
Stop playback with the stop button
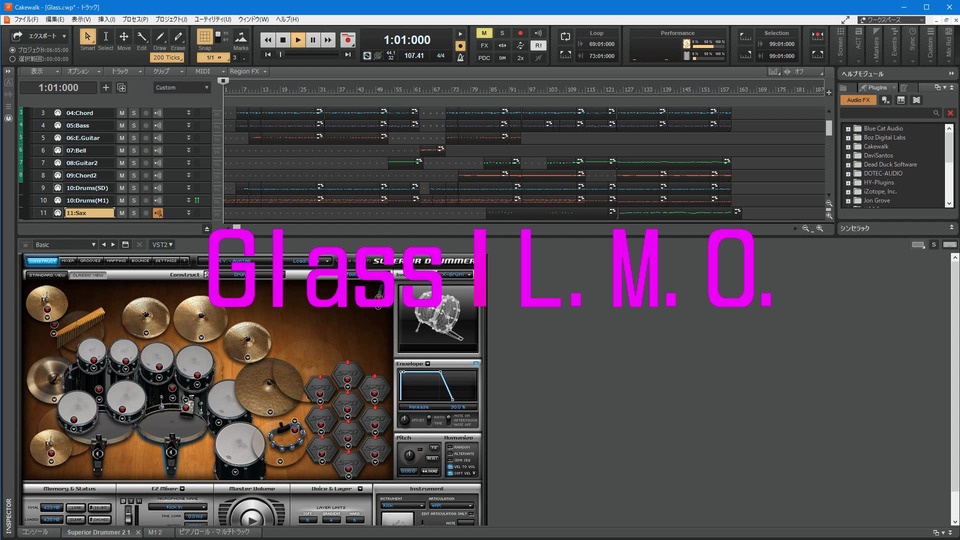(283, 40)
